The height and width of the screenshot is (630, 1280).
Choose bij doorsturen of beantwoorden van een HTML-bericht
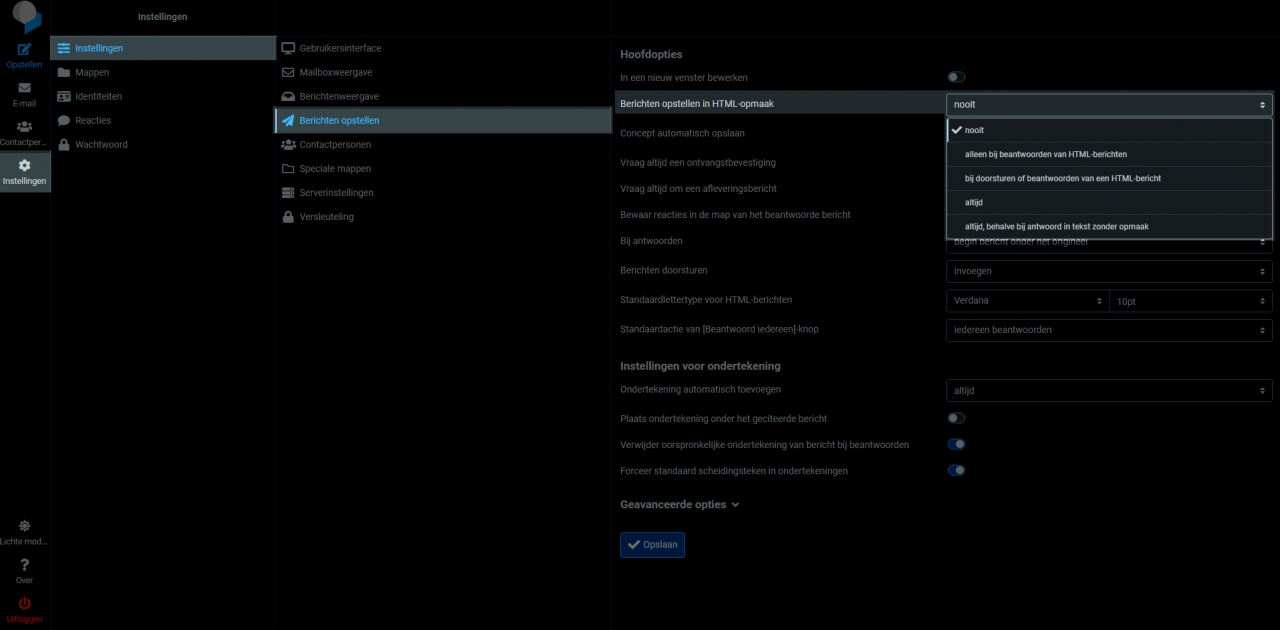click(x=1063, y=178)
